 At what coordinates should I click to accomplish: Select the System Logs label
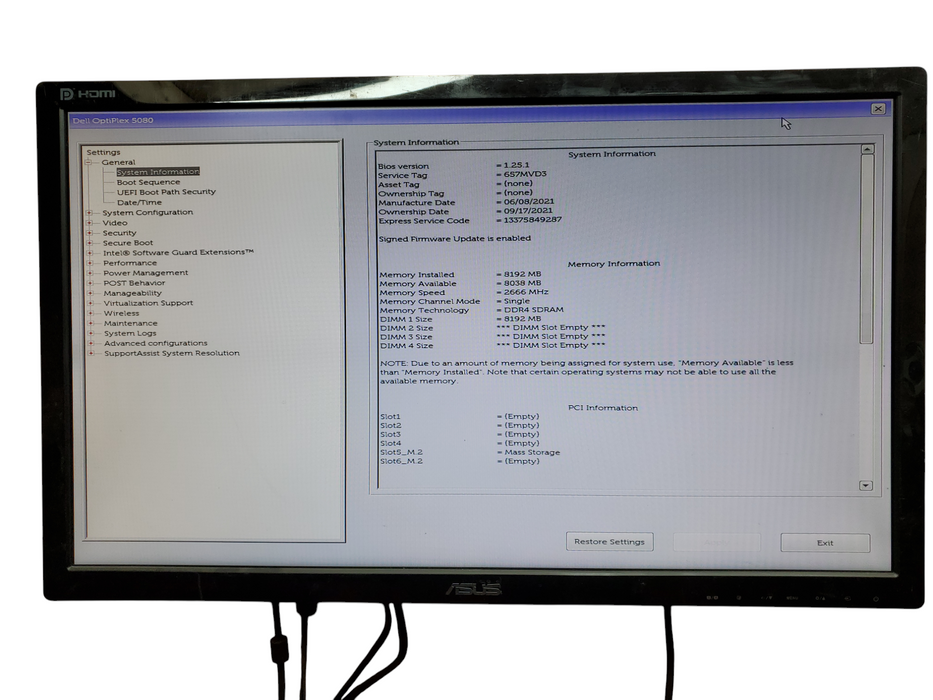pos(130,333)
